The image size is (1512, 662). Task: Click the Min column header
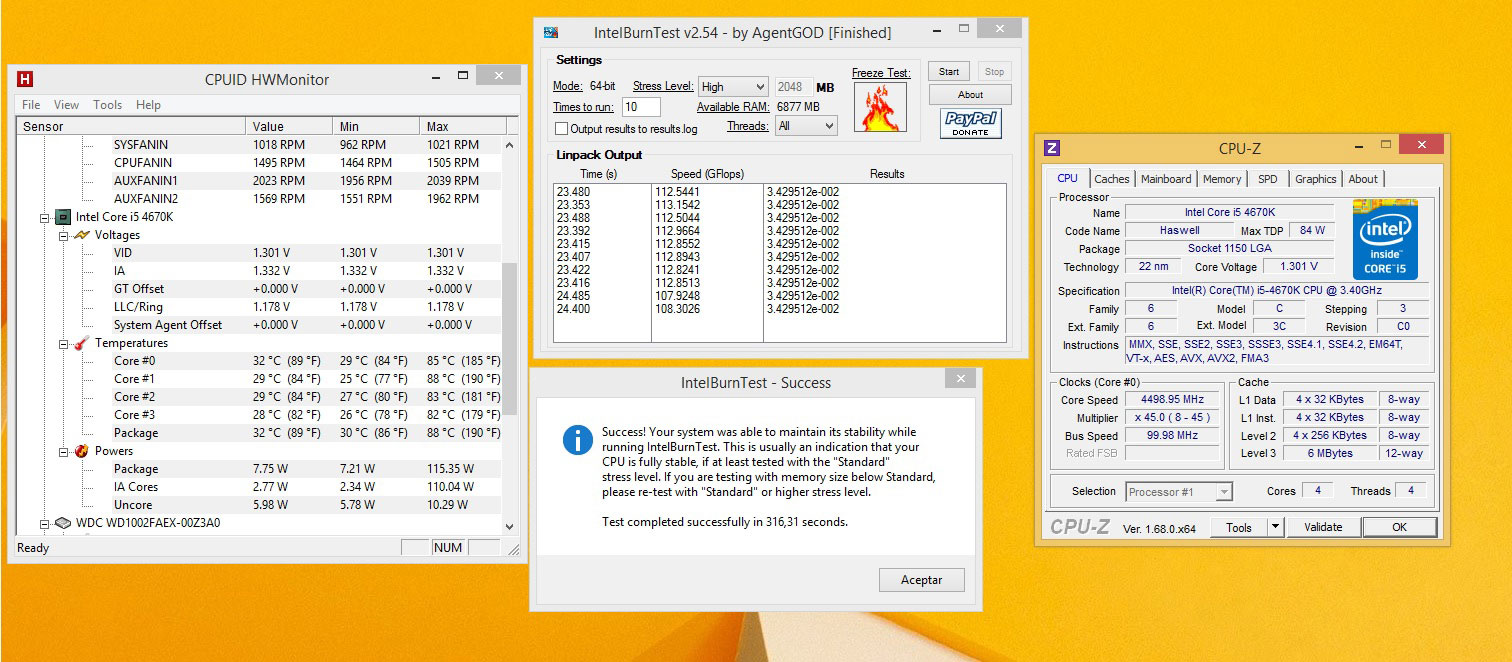(376, 127)
